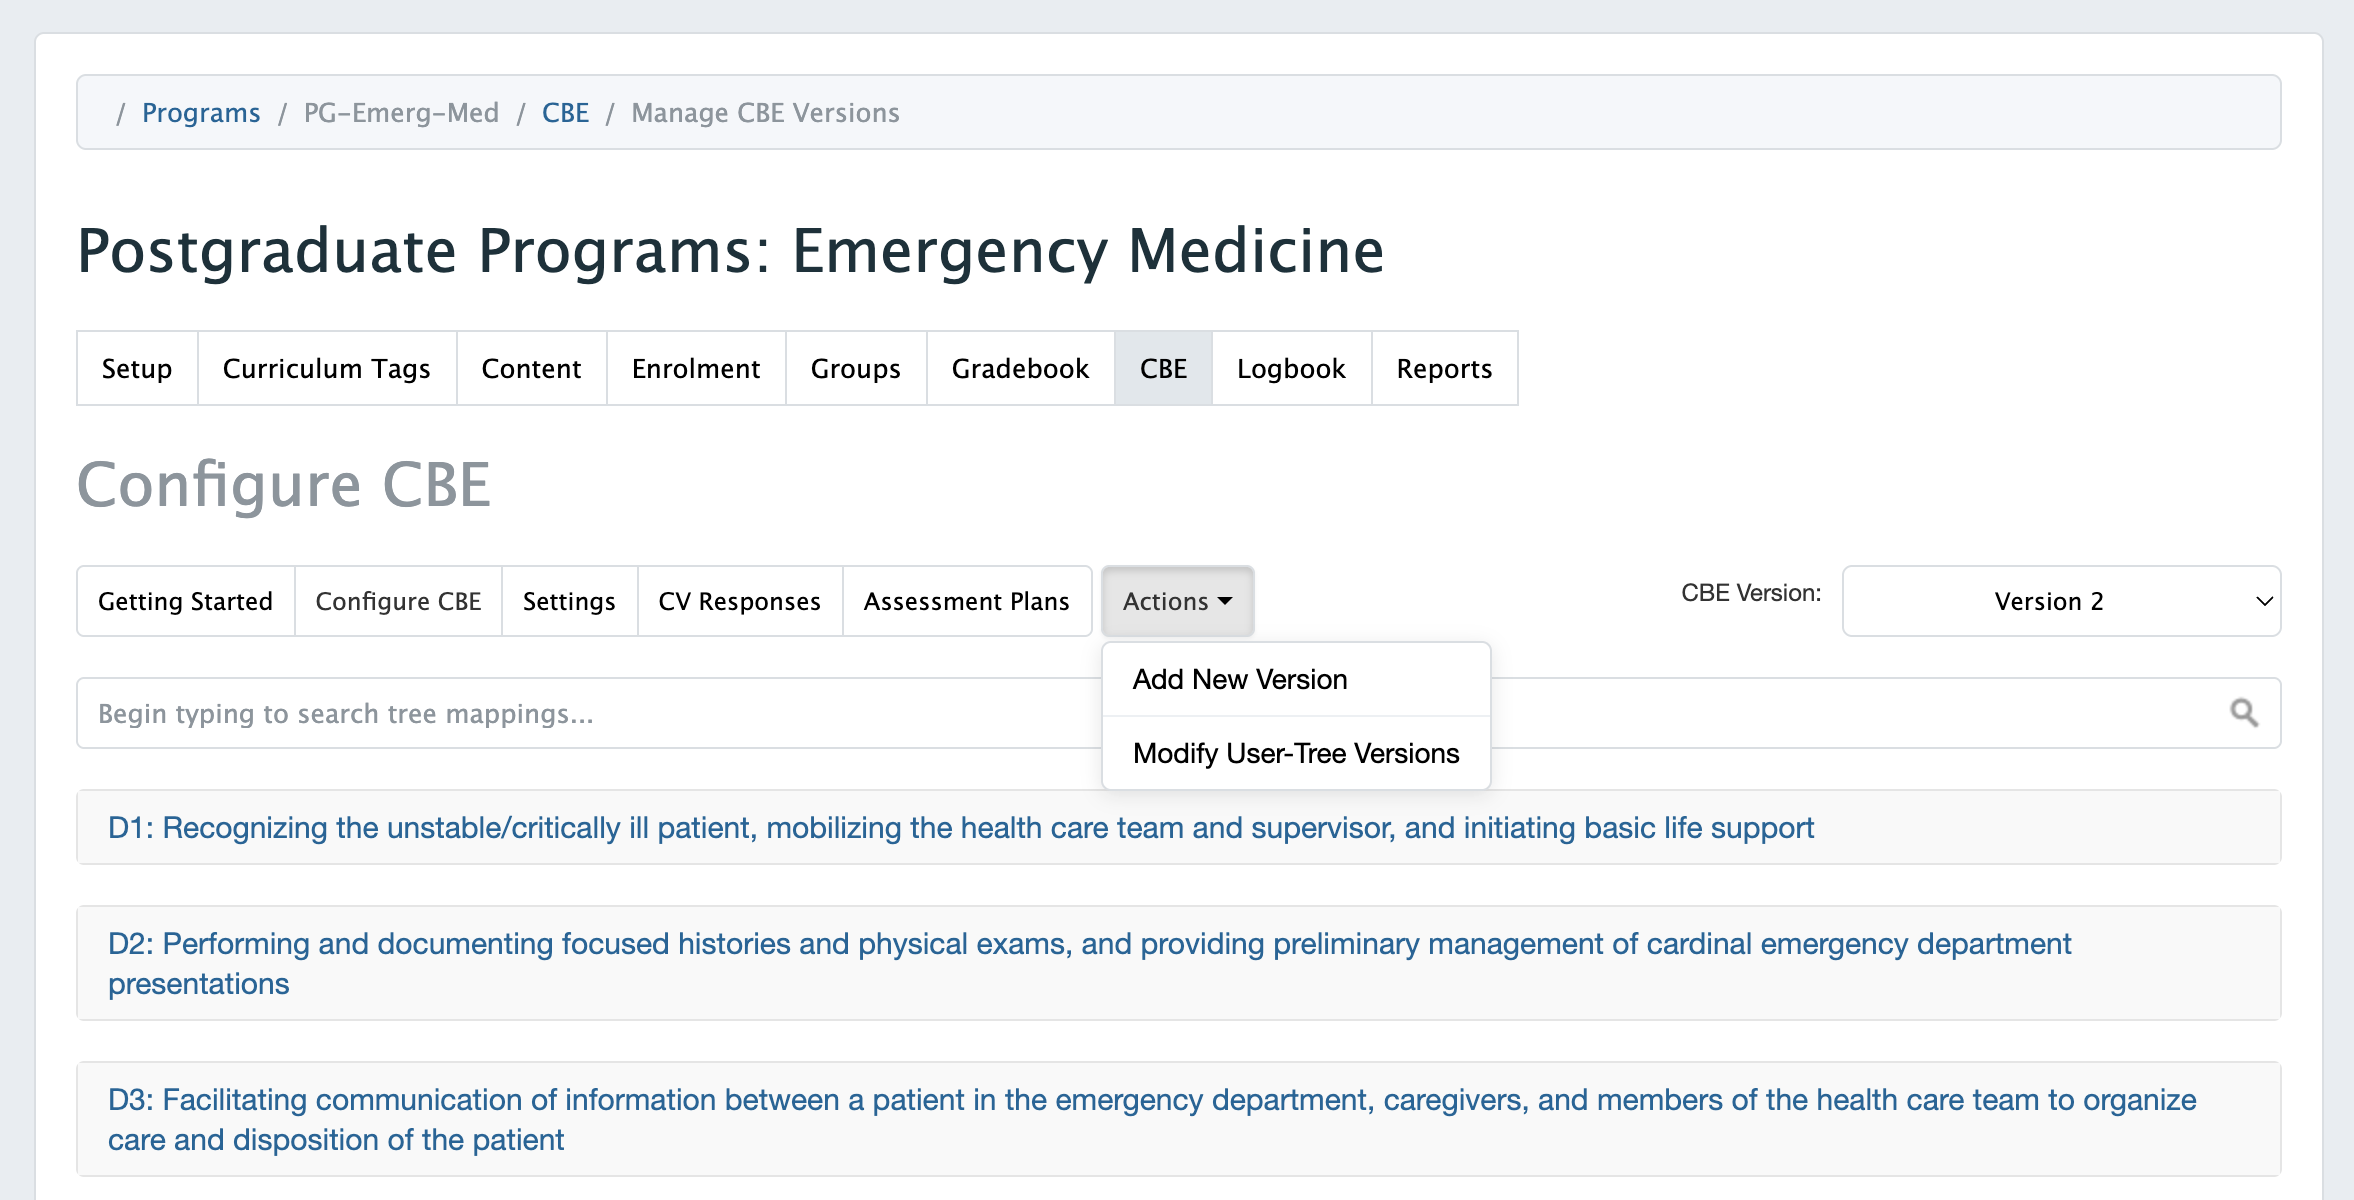Open the Enrolment tab
The height and width of the screenshot is (1200, 2354).
696,369
